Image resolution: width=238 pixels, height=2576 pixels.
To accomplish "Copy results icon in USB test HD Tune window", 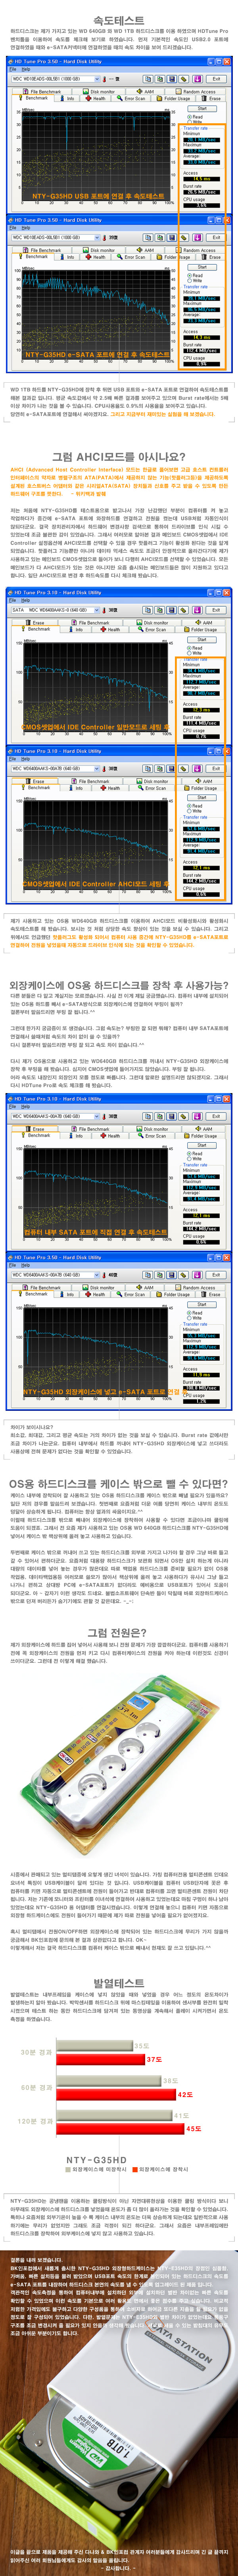I will (x=147, y=78).
